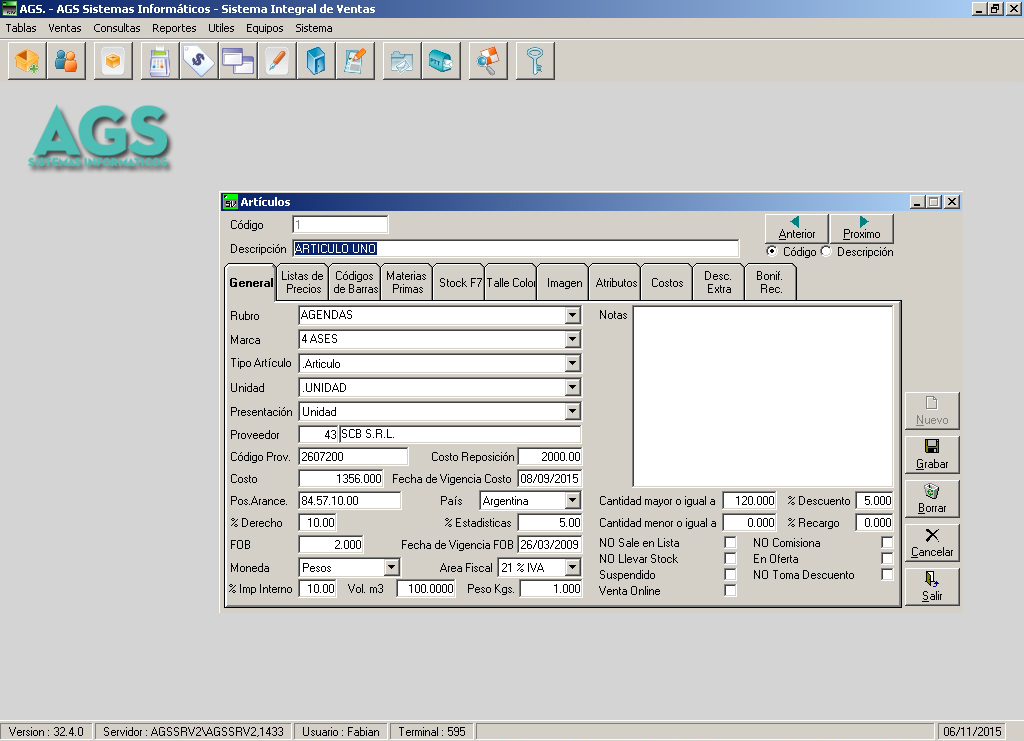Viewport: 1024px width, 741px height.
Task: Select the Código radio button
Action: click(772, 251)
